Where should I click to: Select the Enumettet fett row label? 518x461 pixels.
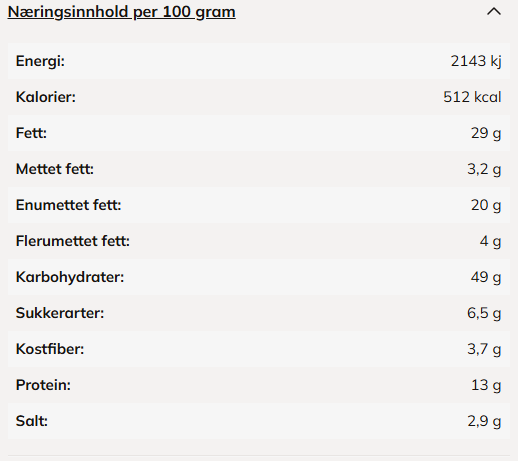coord(68,205)
